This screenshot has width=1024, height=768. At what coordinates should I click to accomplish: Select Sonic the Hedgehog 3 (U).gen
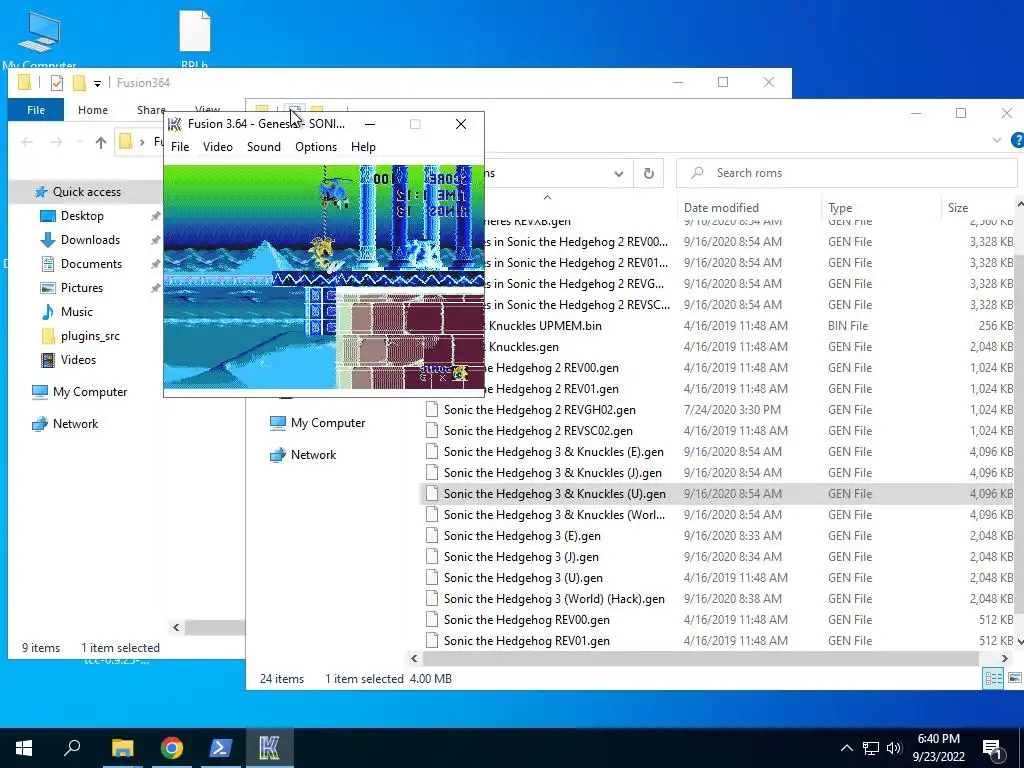pyautogui.click(x=523, y=578)
